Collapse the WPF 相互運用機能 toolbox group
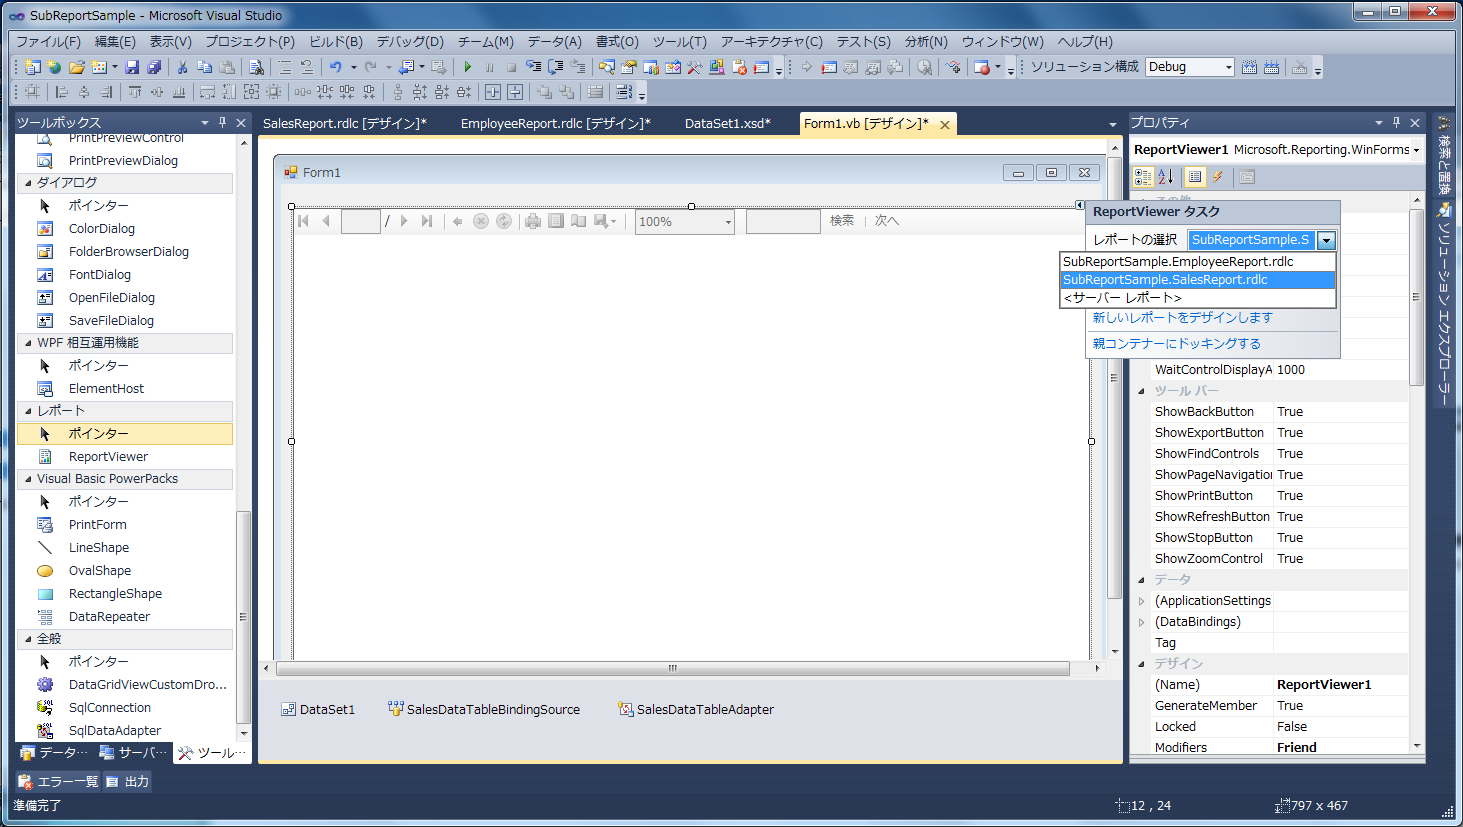The width and height of the screenshot is (1463, 827). pos(28,343)
